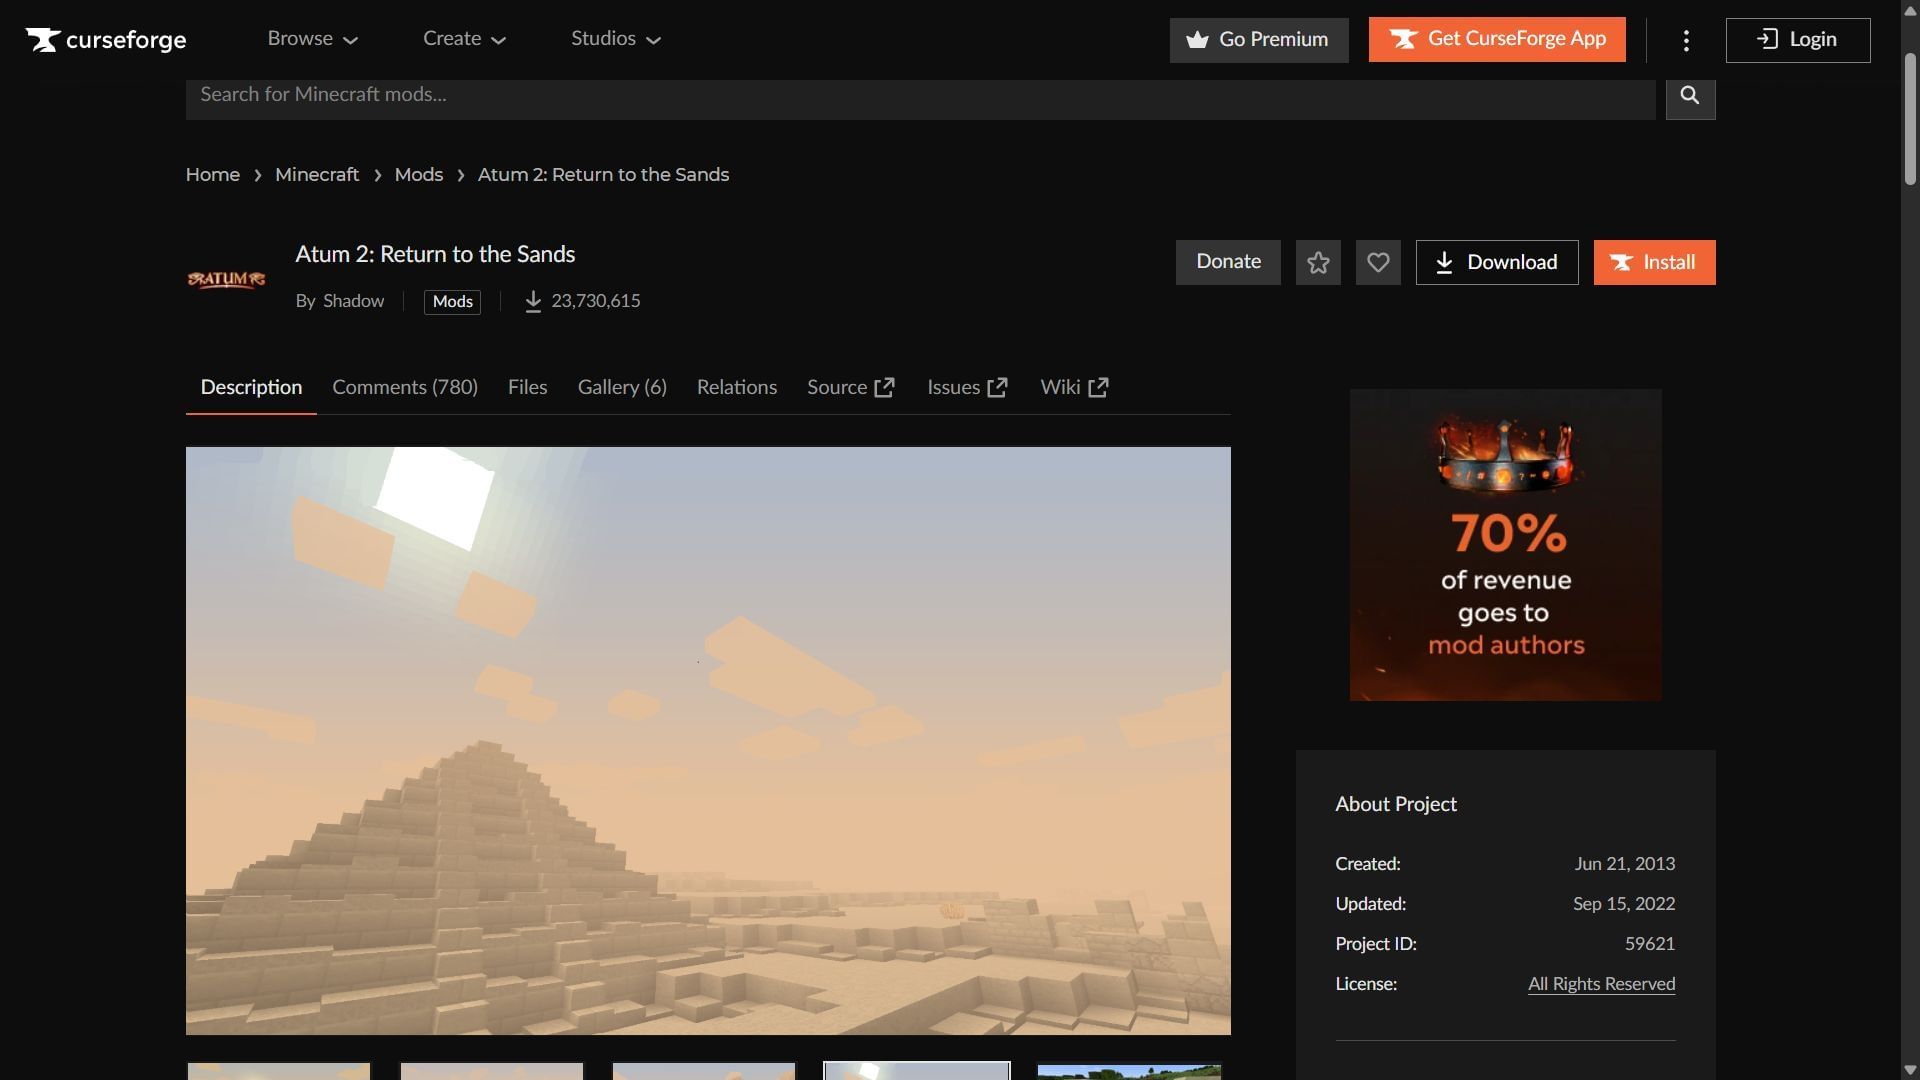1920x1080 pixels.
Task: Click the search magnifier icon button
Action: (1690, 96)
